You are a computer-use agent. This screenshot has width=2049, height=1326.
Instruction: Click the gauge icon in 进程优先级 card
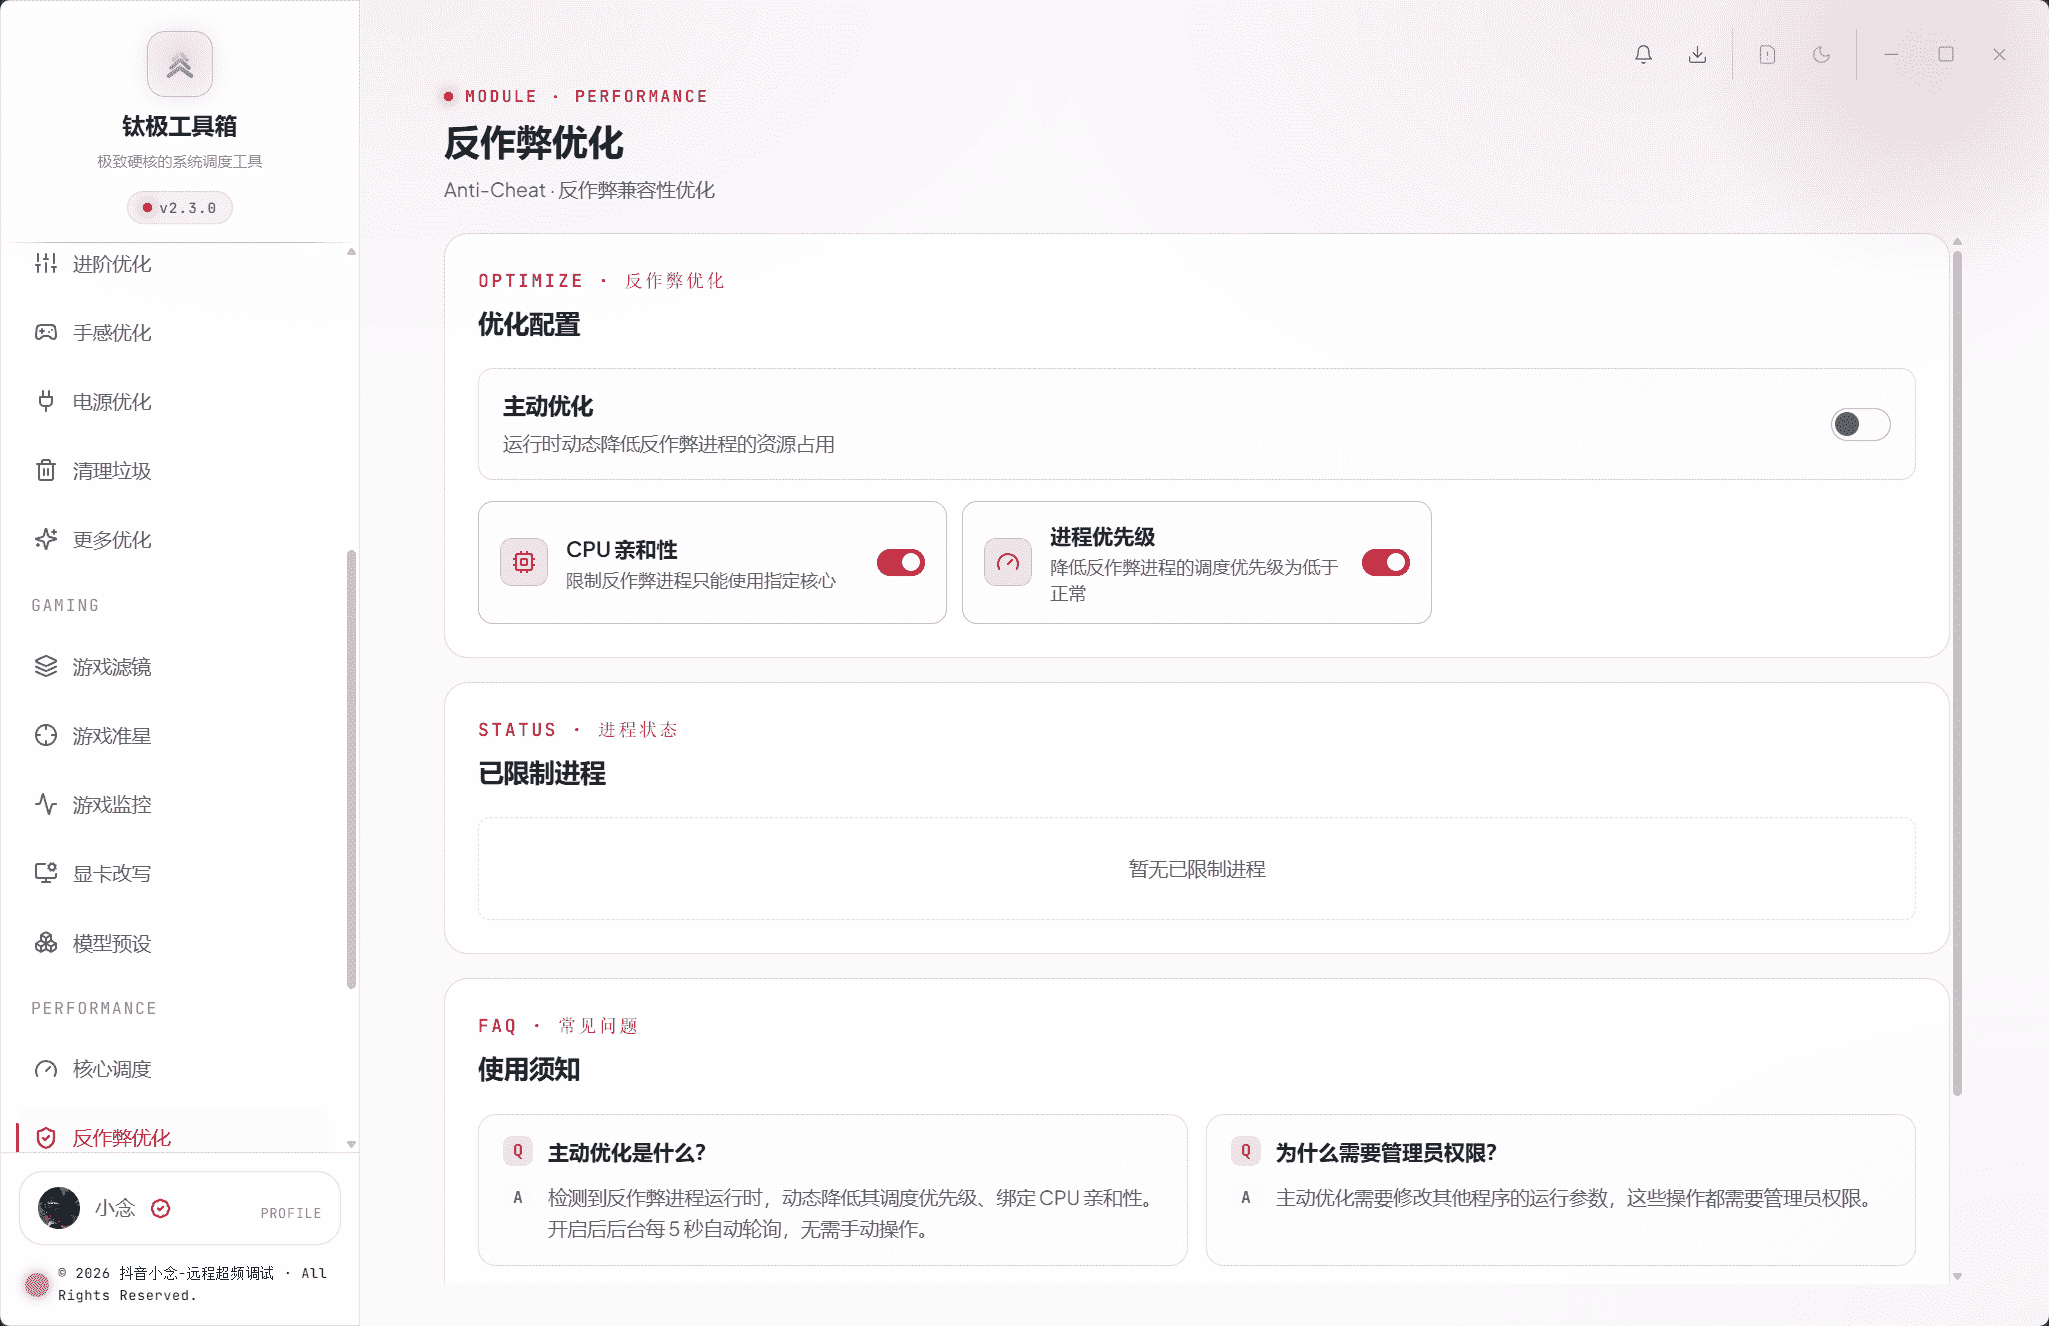tap(1008, 562)
